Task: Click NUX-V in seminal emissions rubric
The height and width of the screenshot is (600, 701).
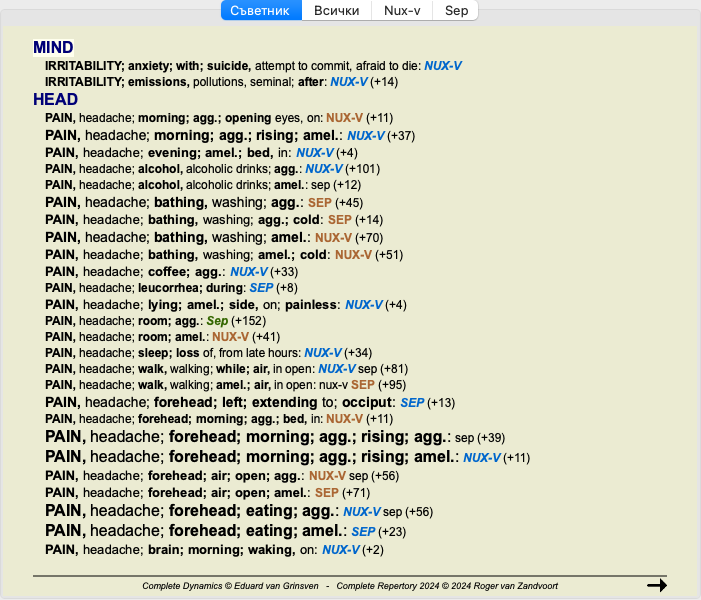Action: [349, 82]
